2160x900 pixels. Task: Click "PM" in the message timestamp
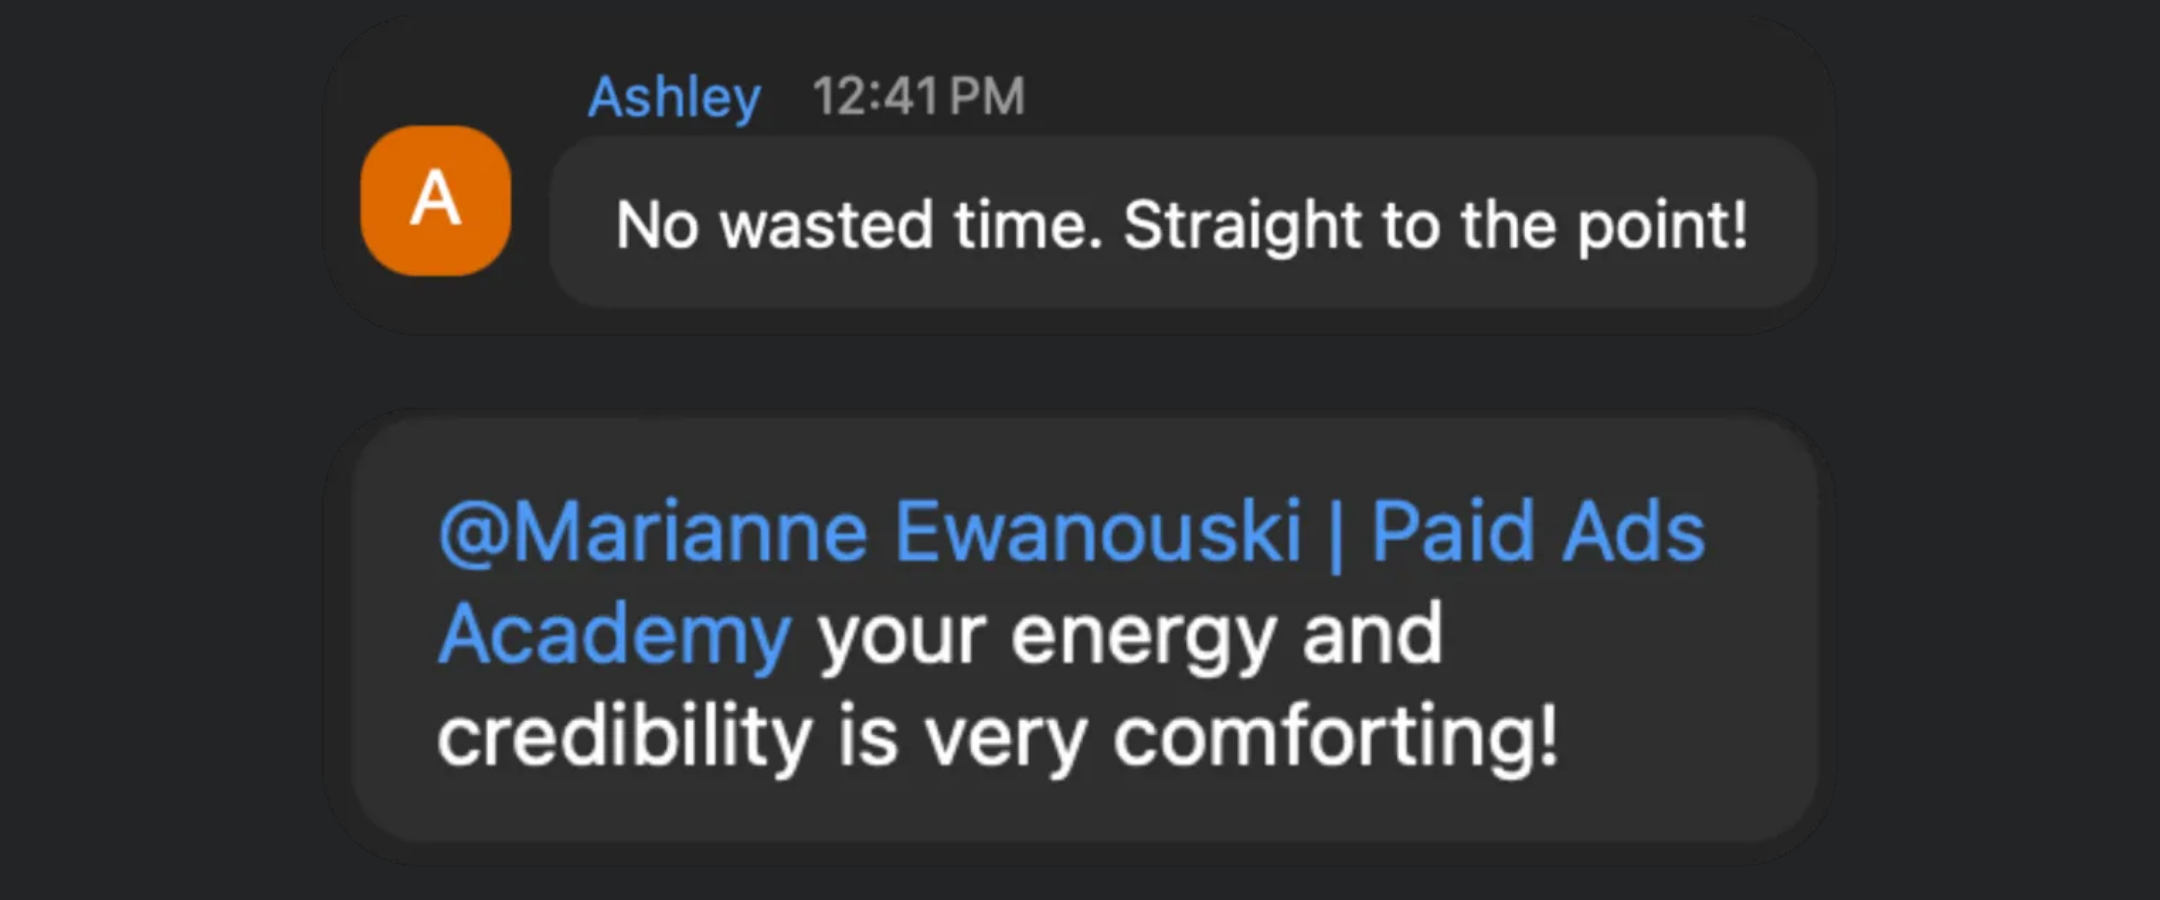(987, 97)
